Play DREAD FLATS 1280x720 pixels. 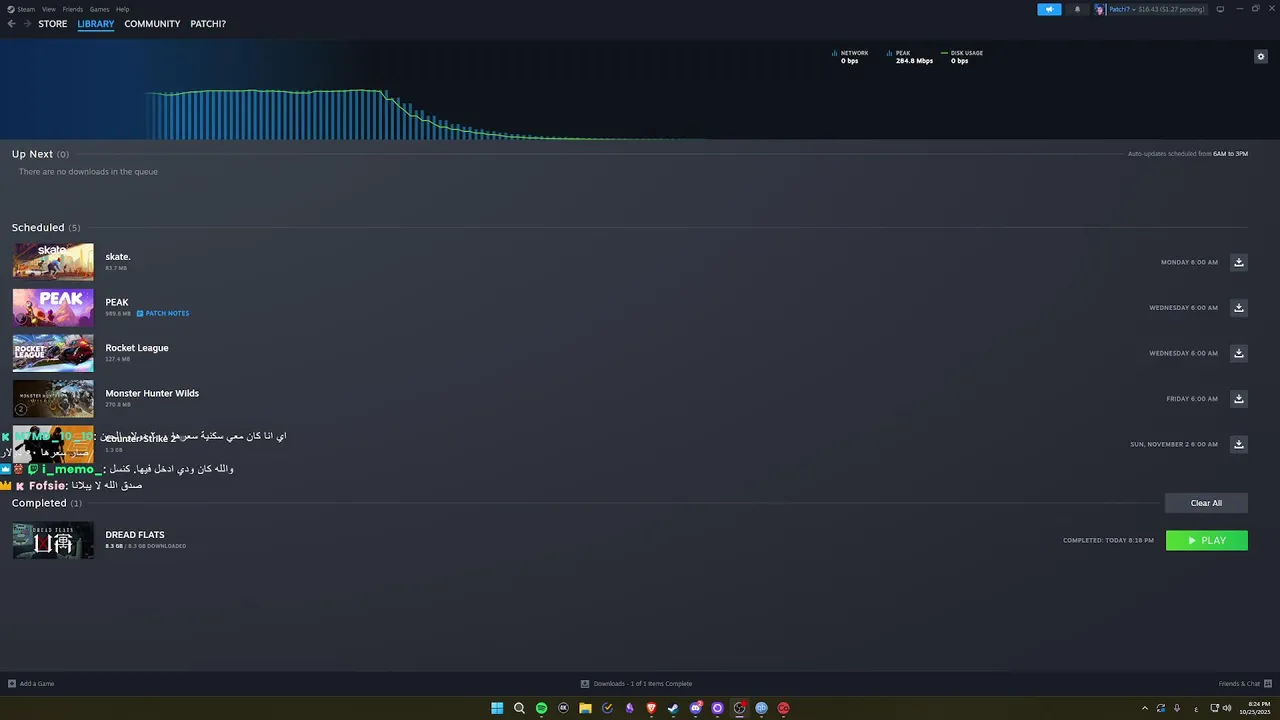(1207, 540)
